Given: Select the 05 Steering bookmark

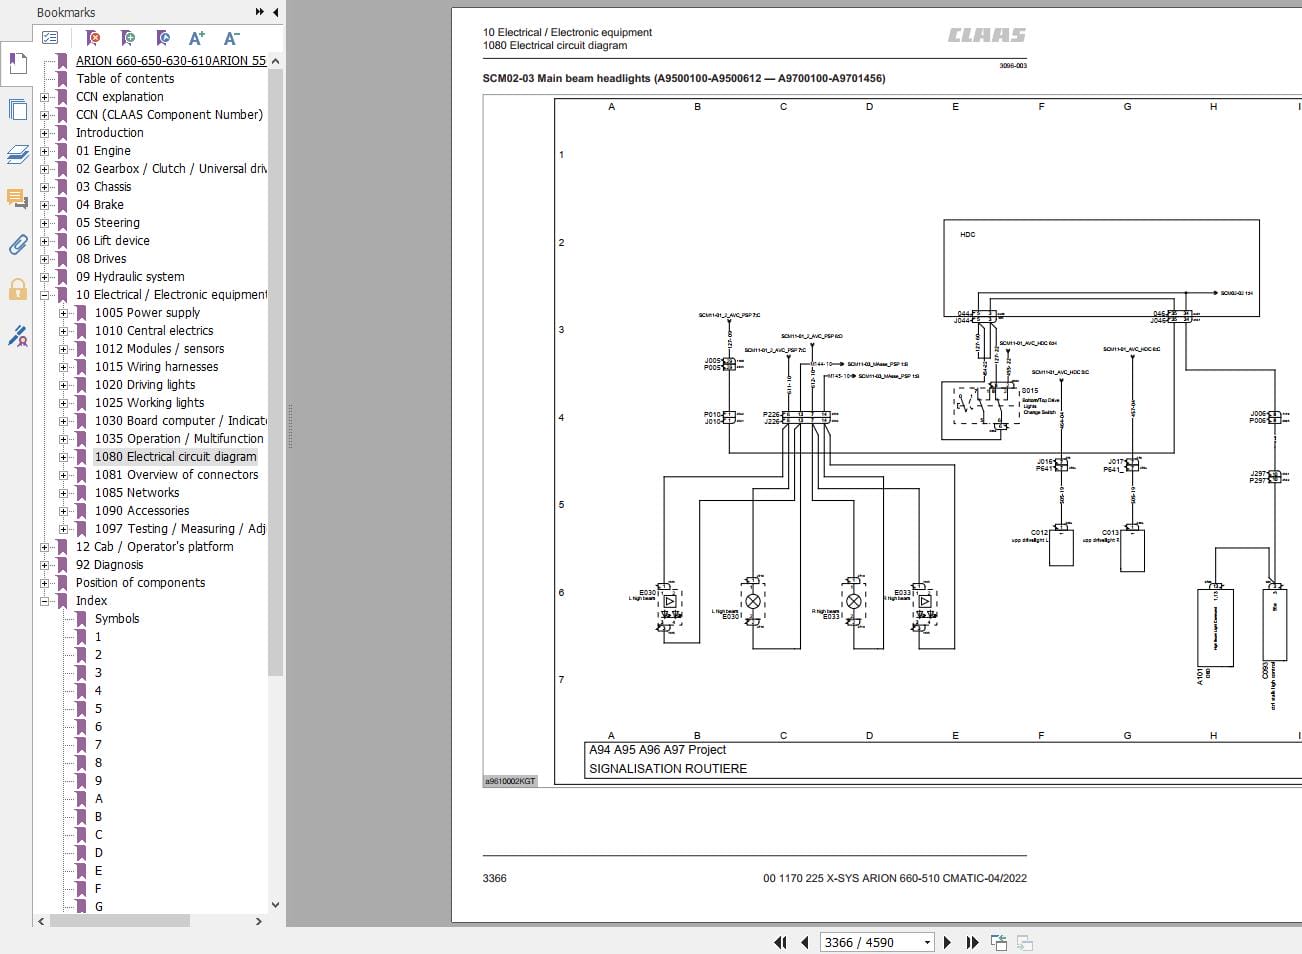Looking at the screenshot, I should click(108, 223).
